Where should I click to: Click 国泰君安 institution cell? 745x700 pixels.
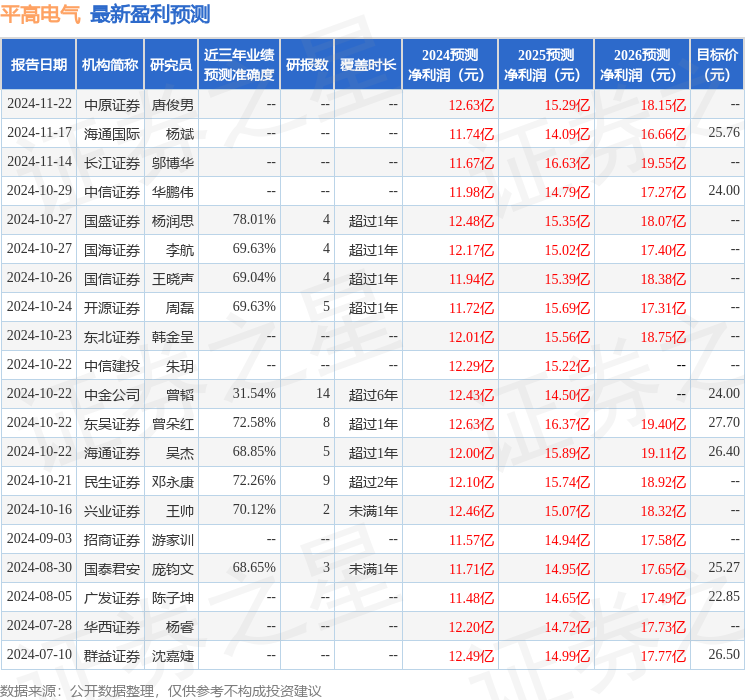coord(112,568)
